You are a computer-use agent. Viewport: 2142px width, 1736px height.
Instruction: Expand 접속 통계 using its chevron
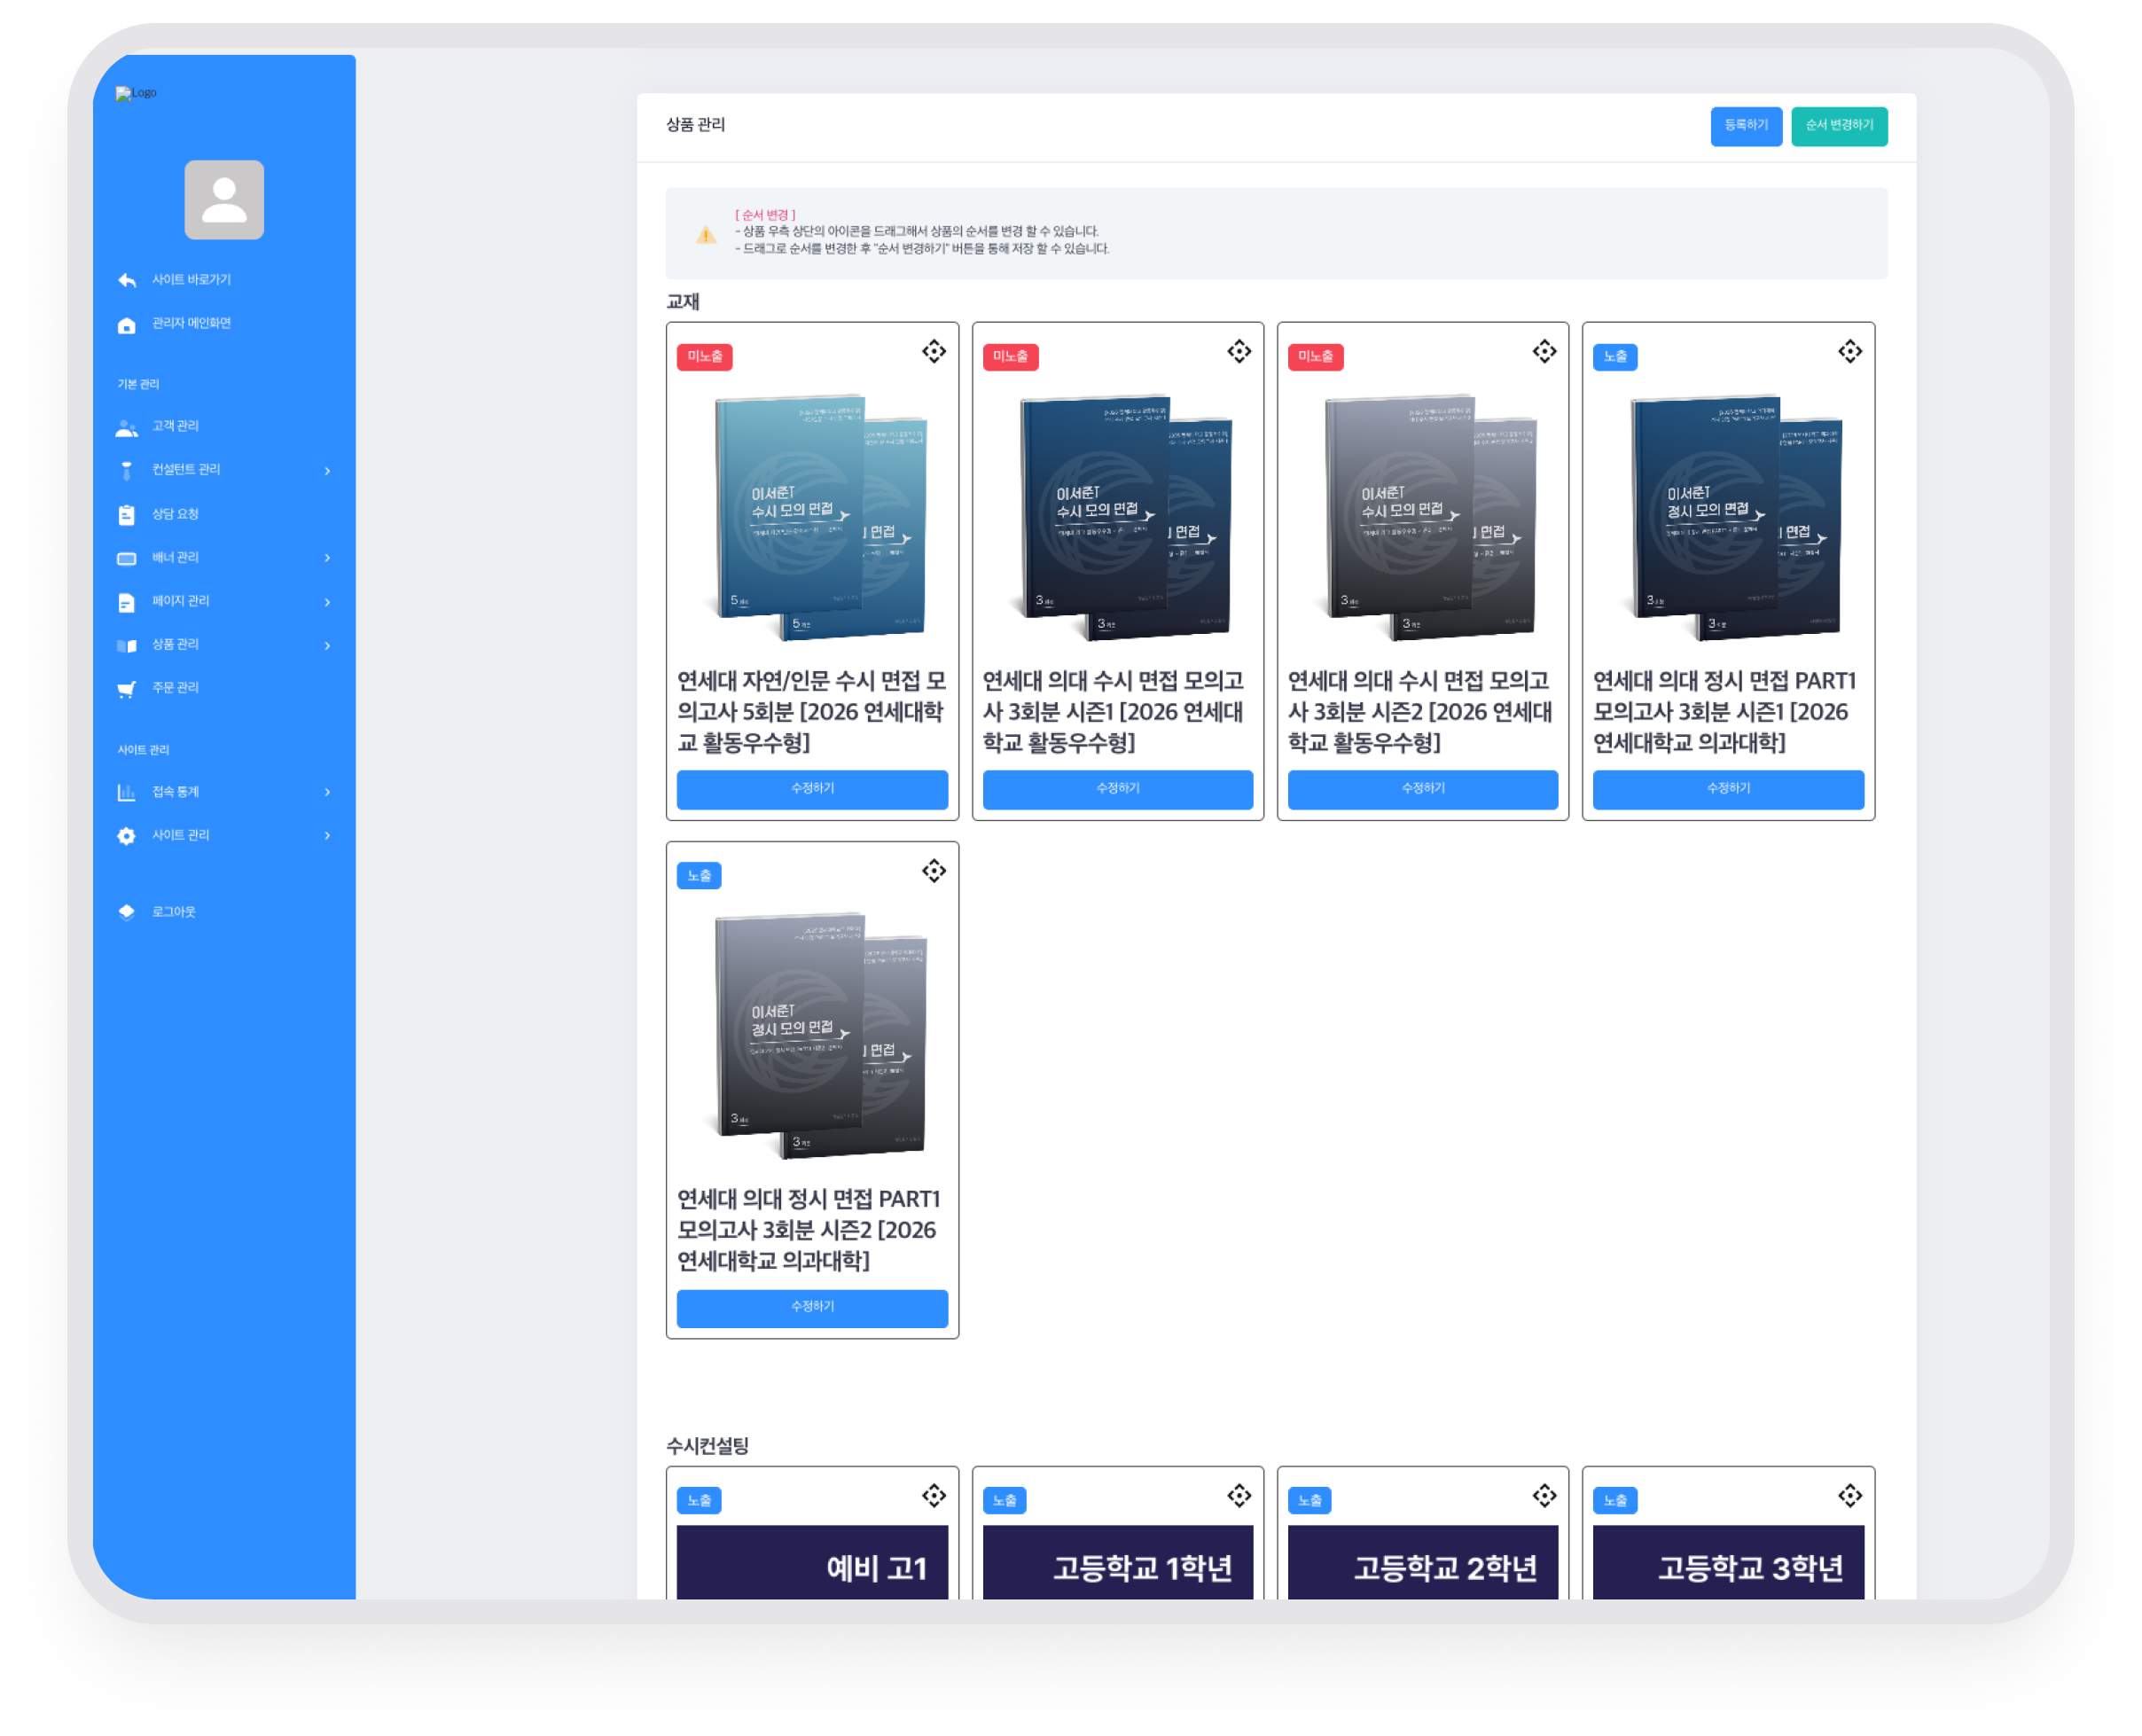click(327, 793)
